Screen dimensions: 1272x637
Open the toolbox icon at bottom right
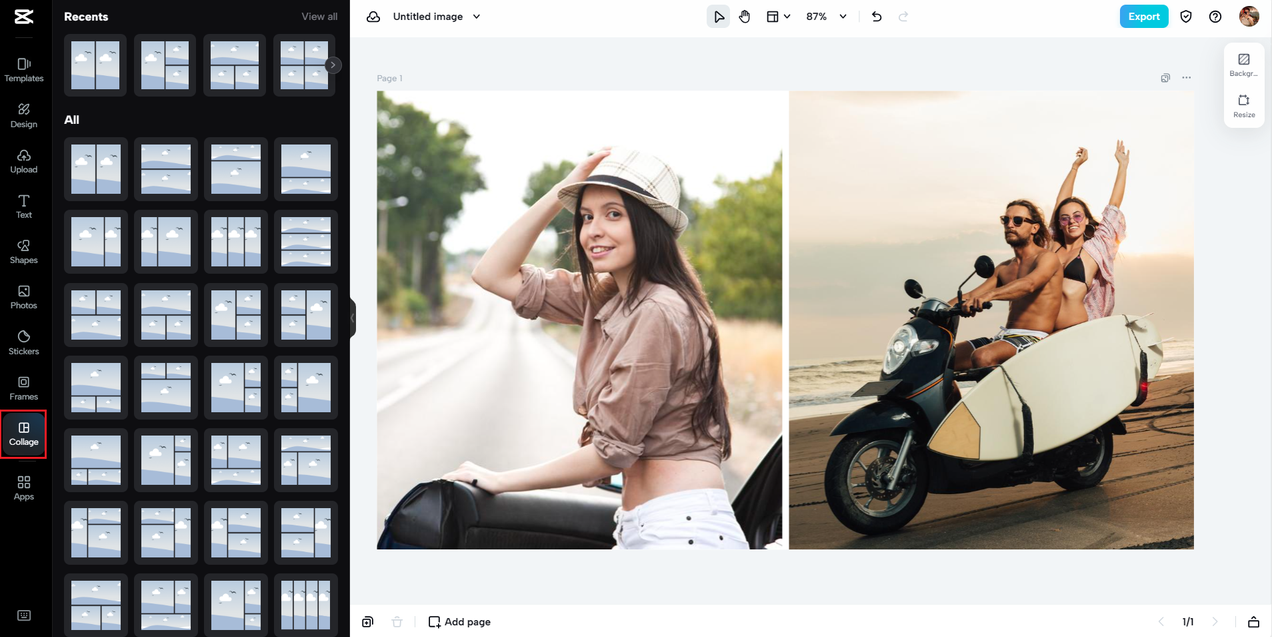click(x=1253, y=622)
